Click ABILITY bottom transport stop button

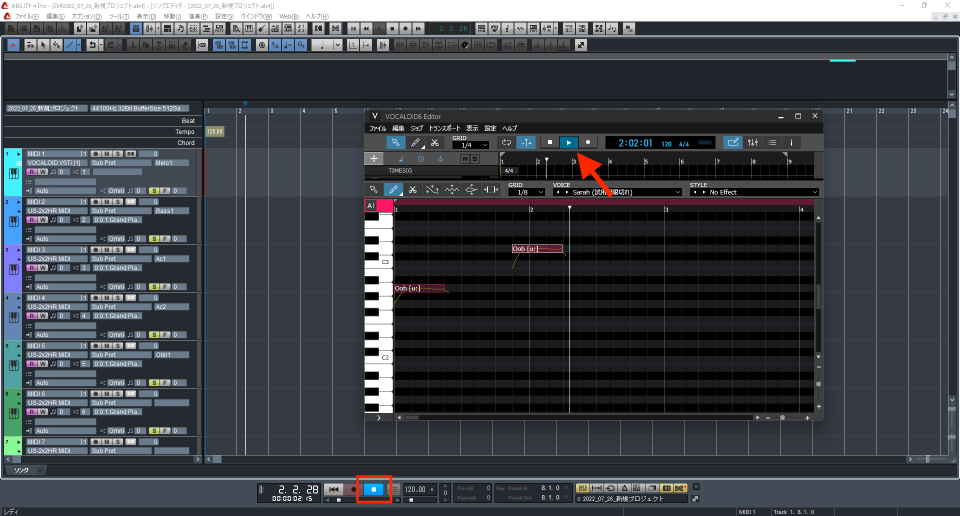click(373, 489)
